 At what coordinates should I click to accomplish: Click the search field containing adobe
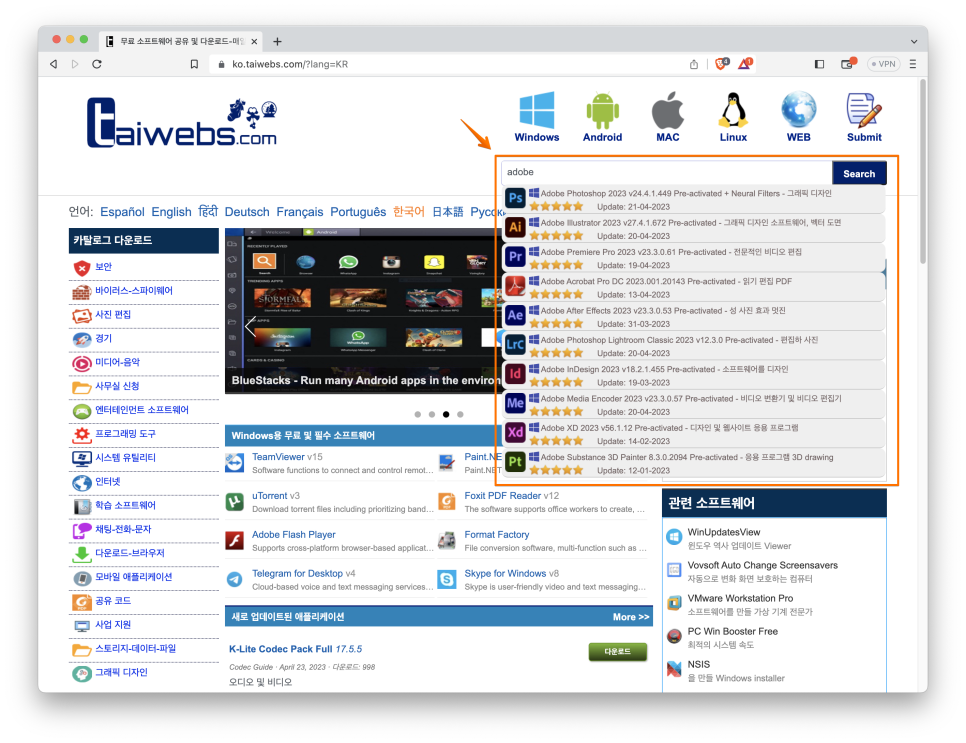point(667,173)
